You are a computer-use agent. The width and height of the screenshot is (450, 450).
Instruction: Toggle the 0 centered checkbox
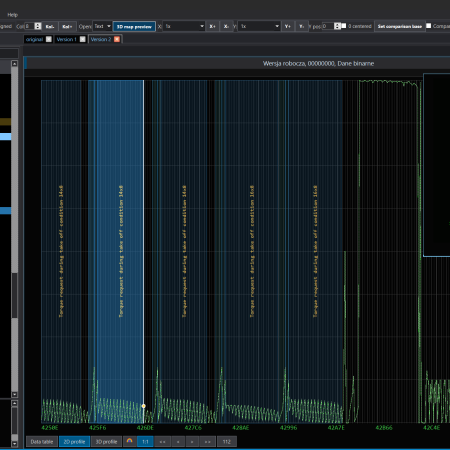(344, 26)
